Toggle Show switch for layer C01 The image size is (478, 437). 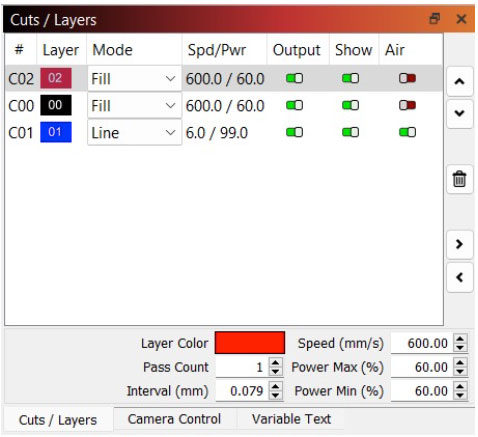(x=350, y=132)
